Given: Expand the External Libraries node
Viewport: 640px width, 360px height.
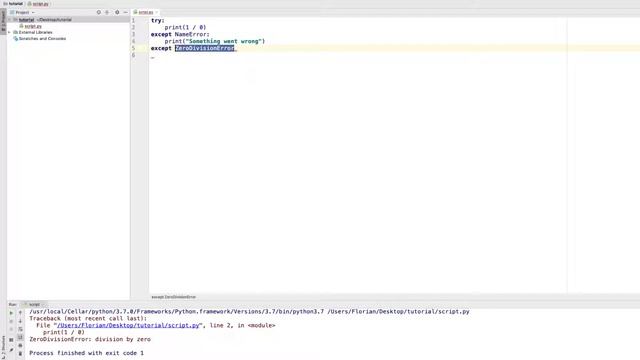Looking at the screenshot, I should tap(10, 32).
